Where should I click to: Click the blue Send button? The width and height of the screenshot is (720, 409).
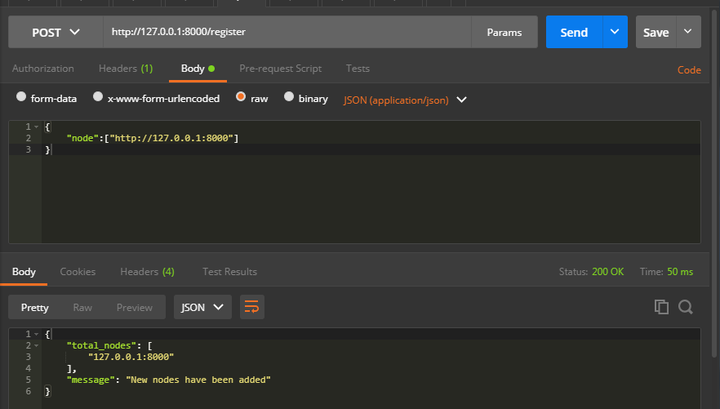tap(574, 32)
